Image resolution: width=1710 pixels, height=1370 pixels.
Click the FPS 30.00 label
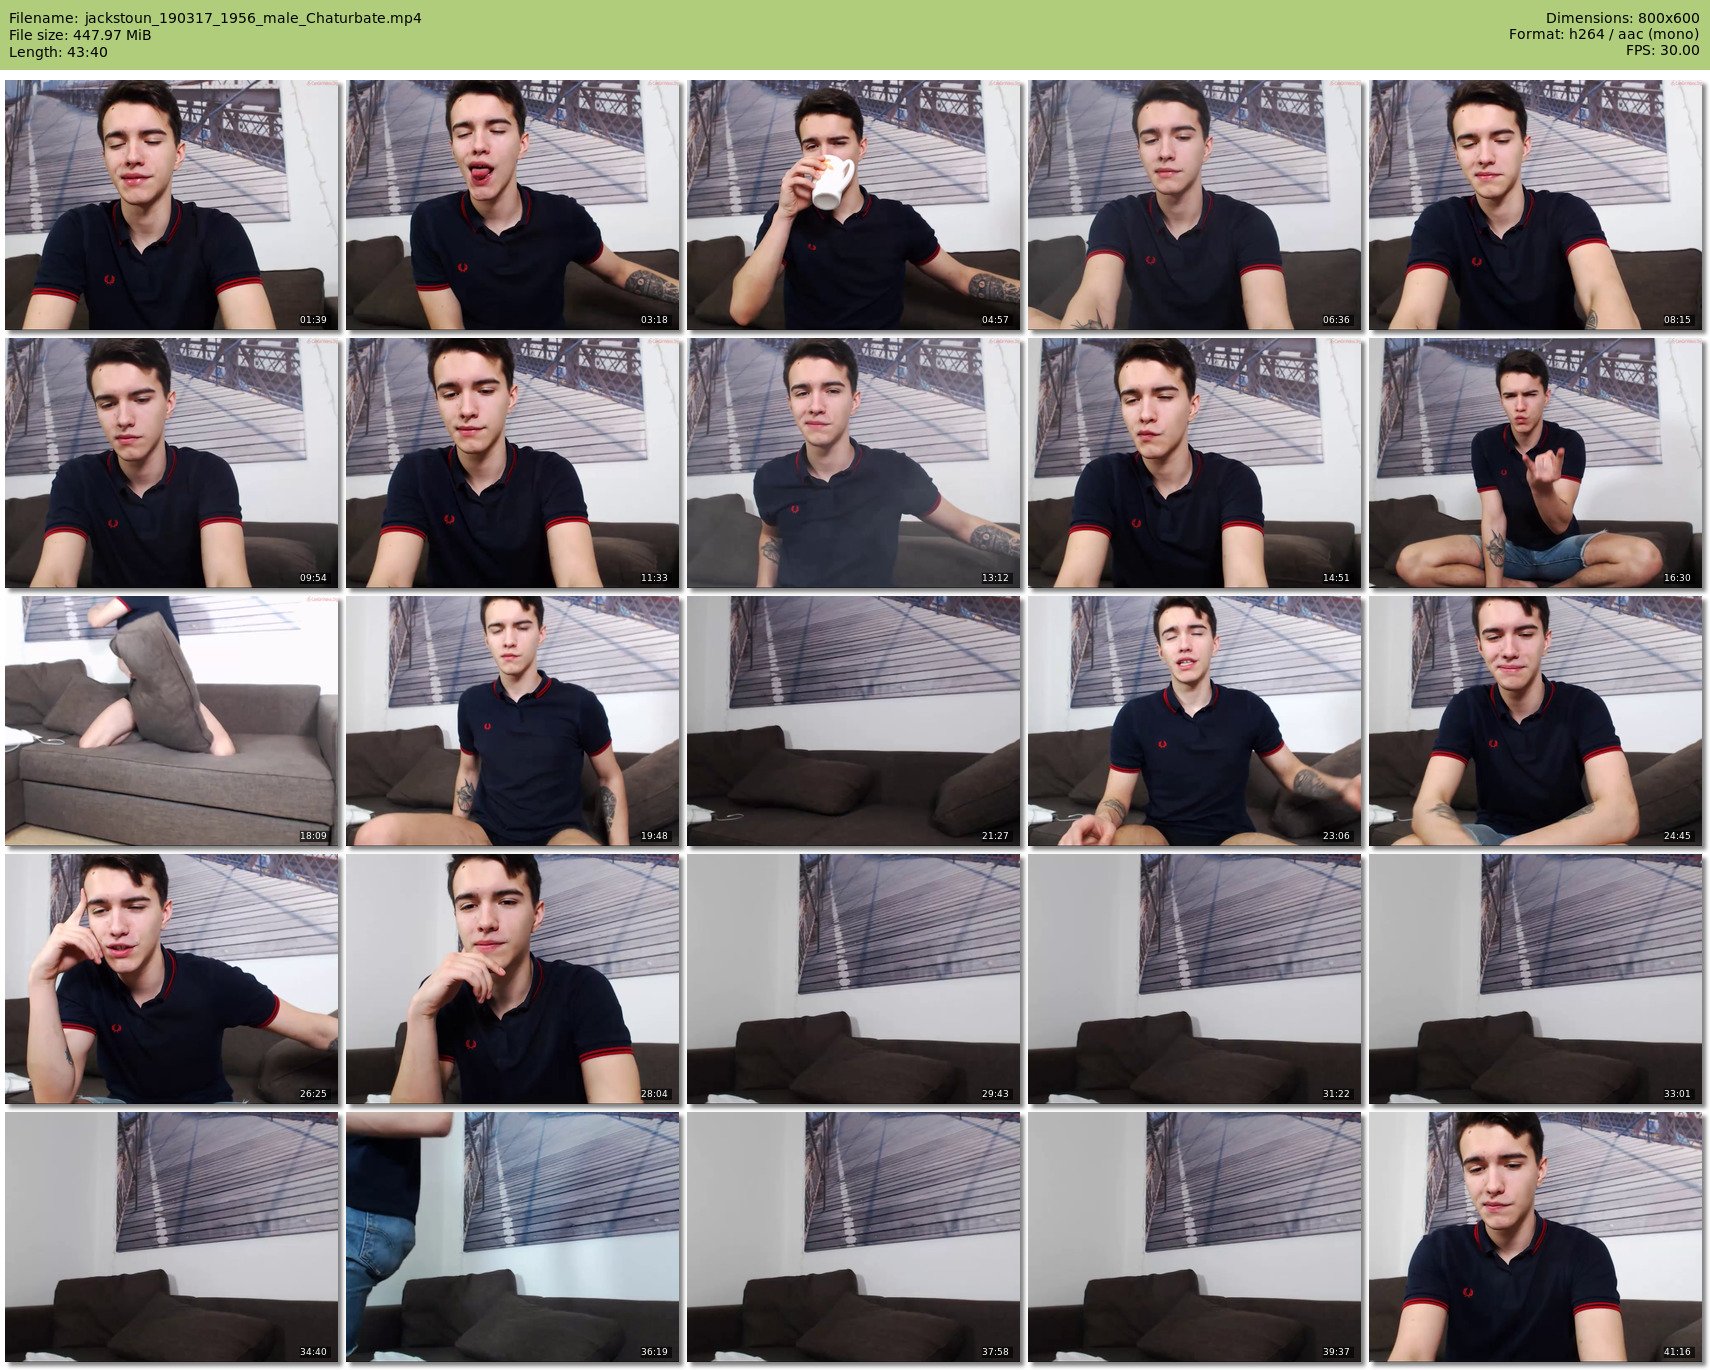point(1662,50)
